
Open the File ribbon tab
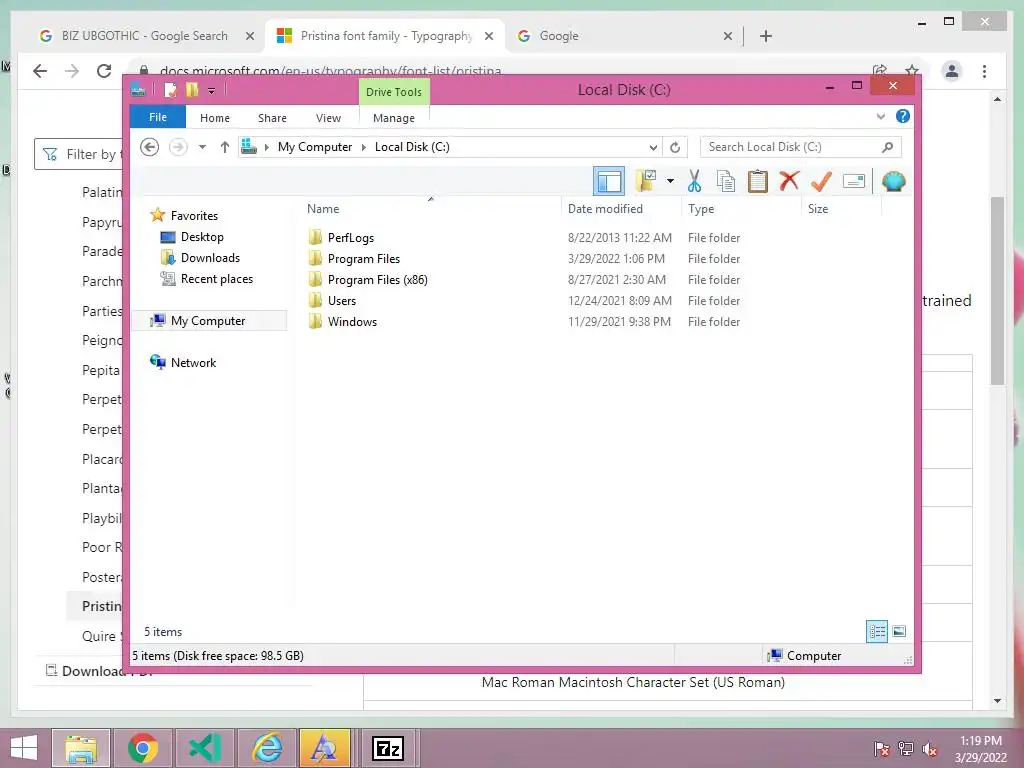coord(158,117)
